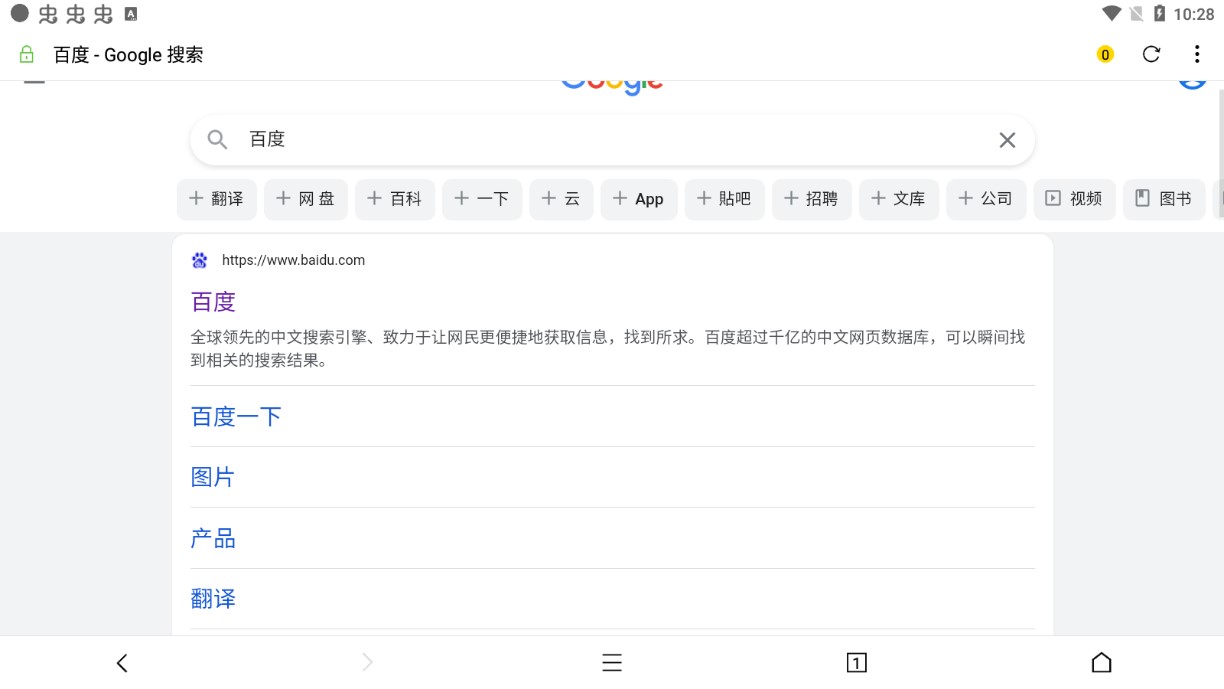Add 翻译 filter chip

tap(217, 199)
